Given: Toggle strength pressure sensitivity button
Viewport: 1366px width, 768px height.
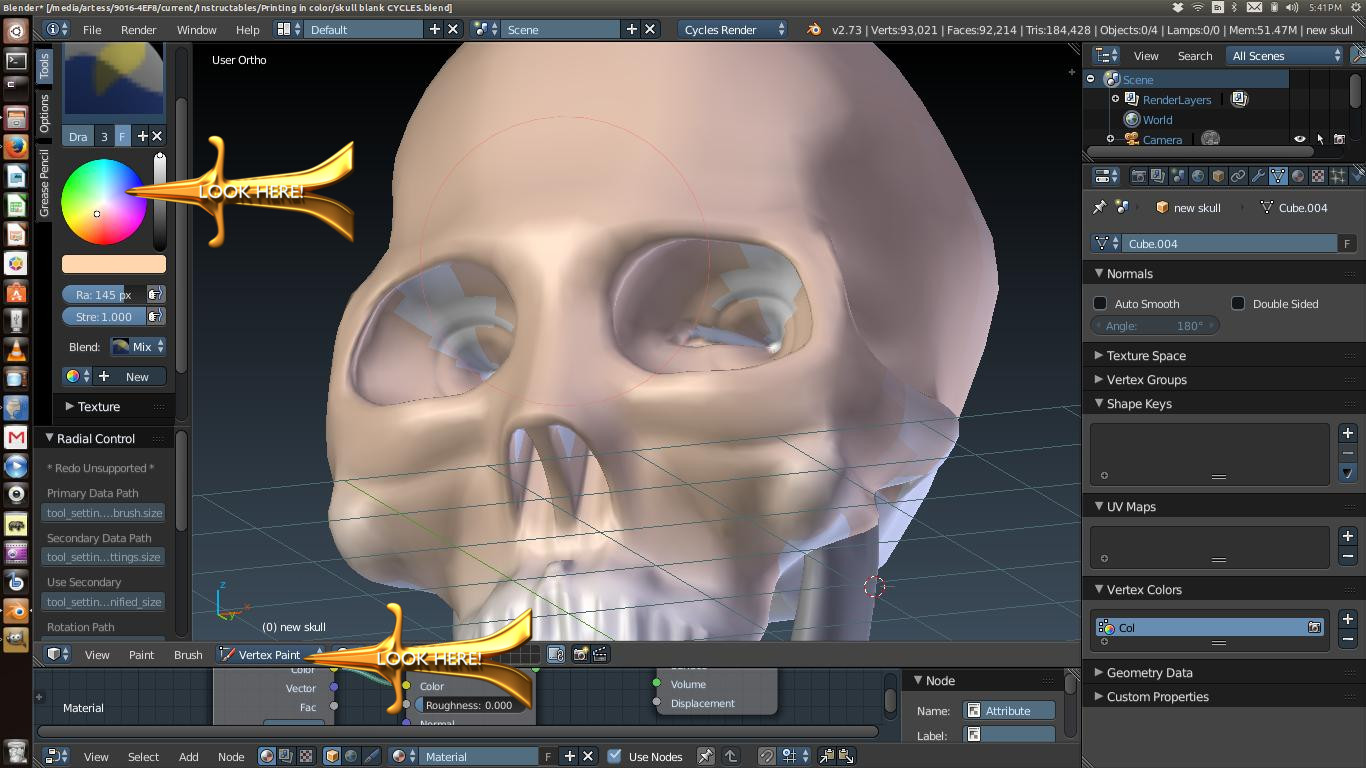Looking at the screenshot, I should click(x=155, y=316).
